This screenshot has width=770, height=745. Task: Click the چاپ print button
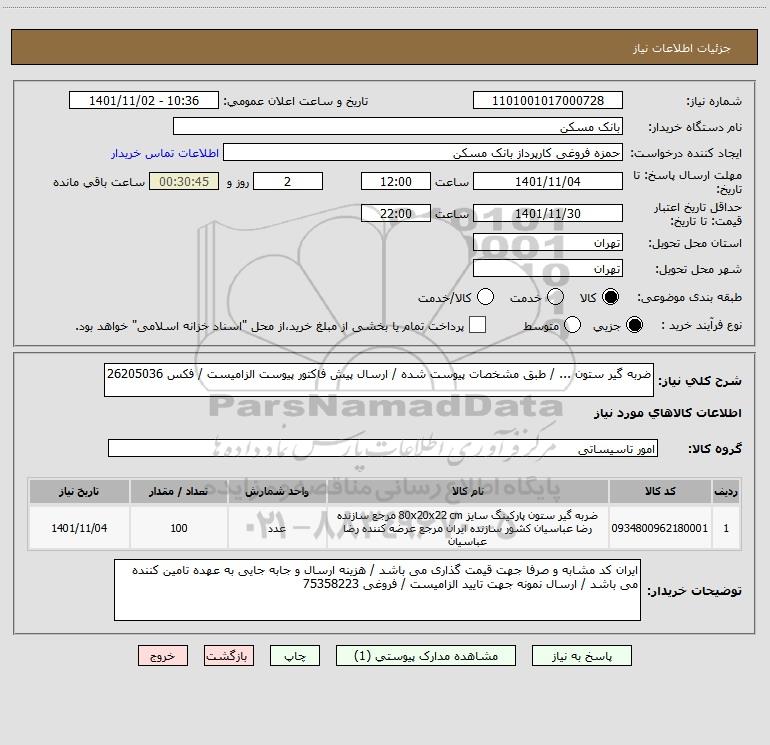[x=295, y=656]
